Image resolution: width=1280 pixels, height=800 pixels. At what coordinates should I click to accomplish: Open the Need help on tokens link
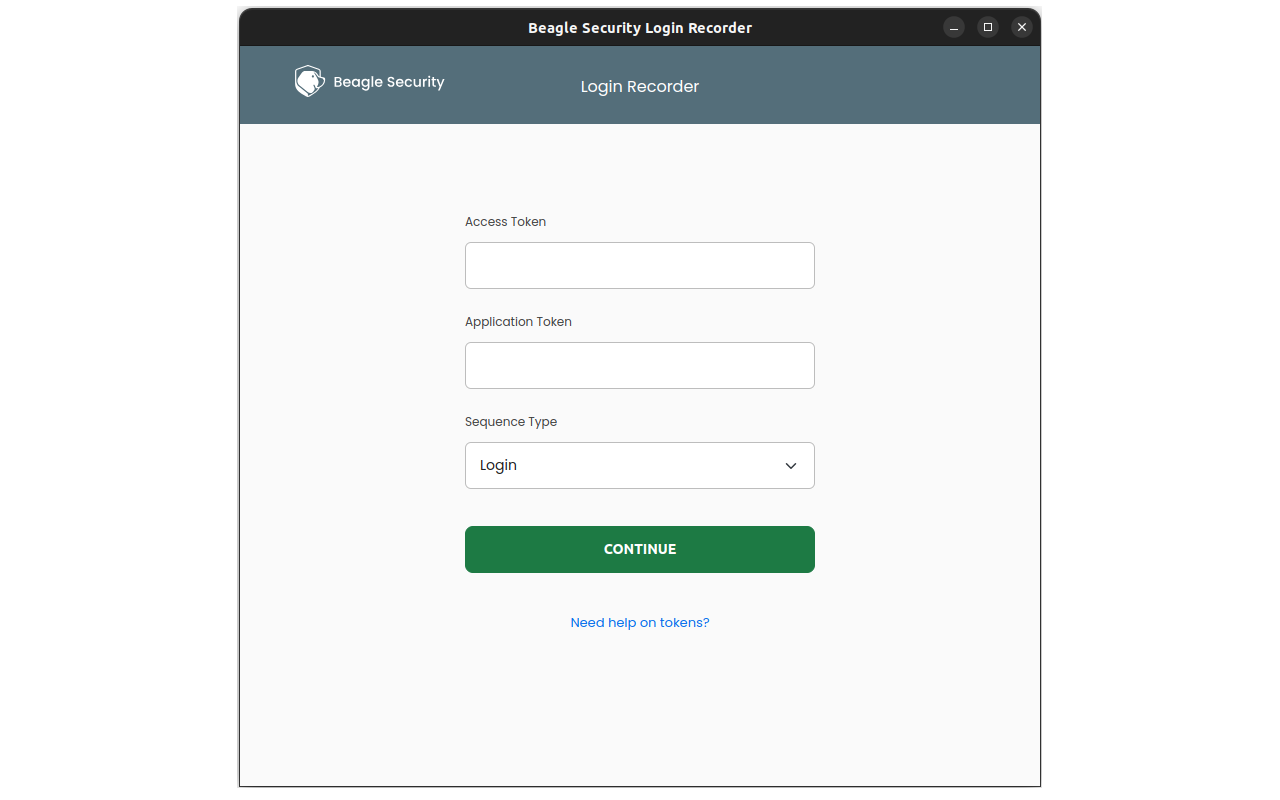pos(639,623)
